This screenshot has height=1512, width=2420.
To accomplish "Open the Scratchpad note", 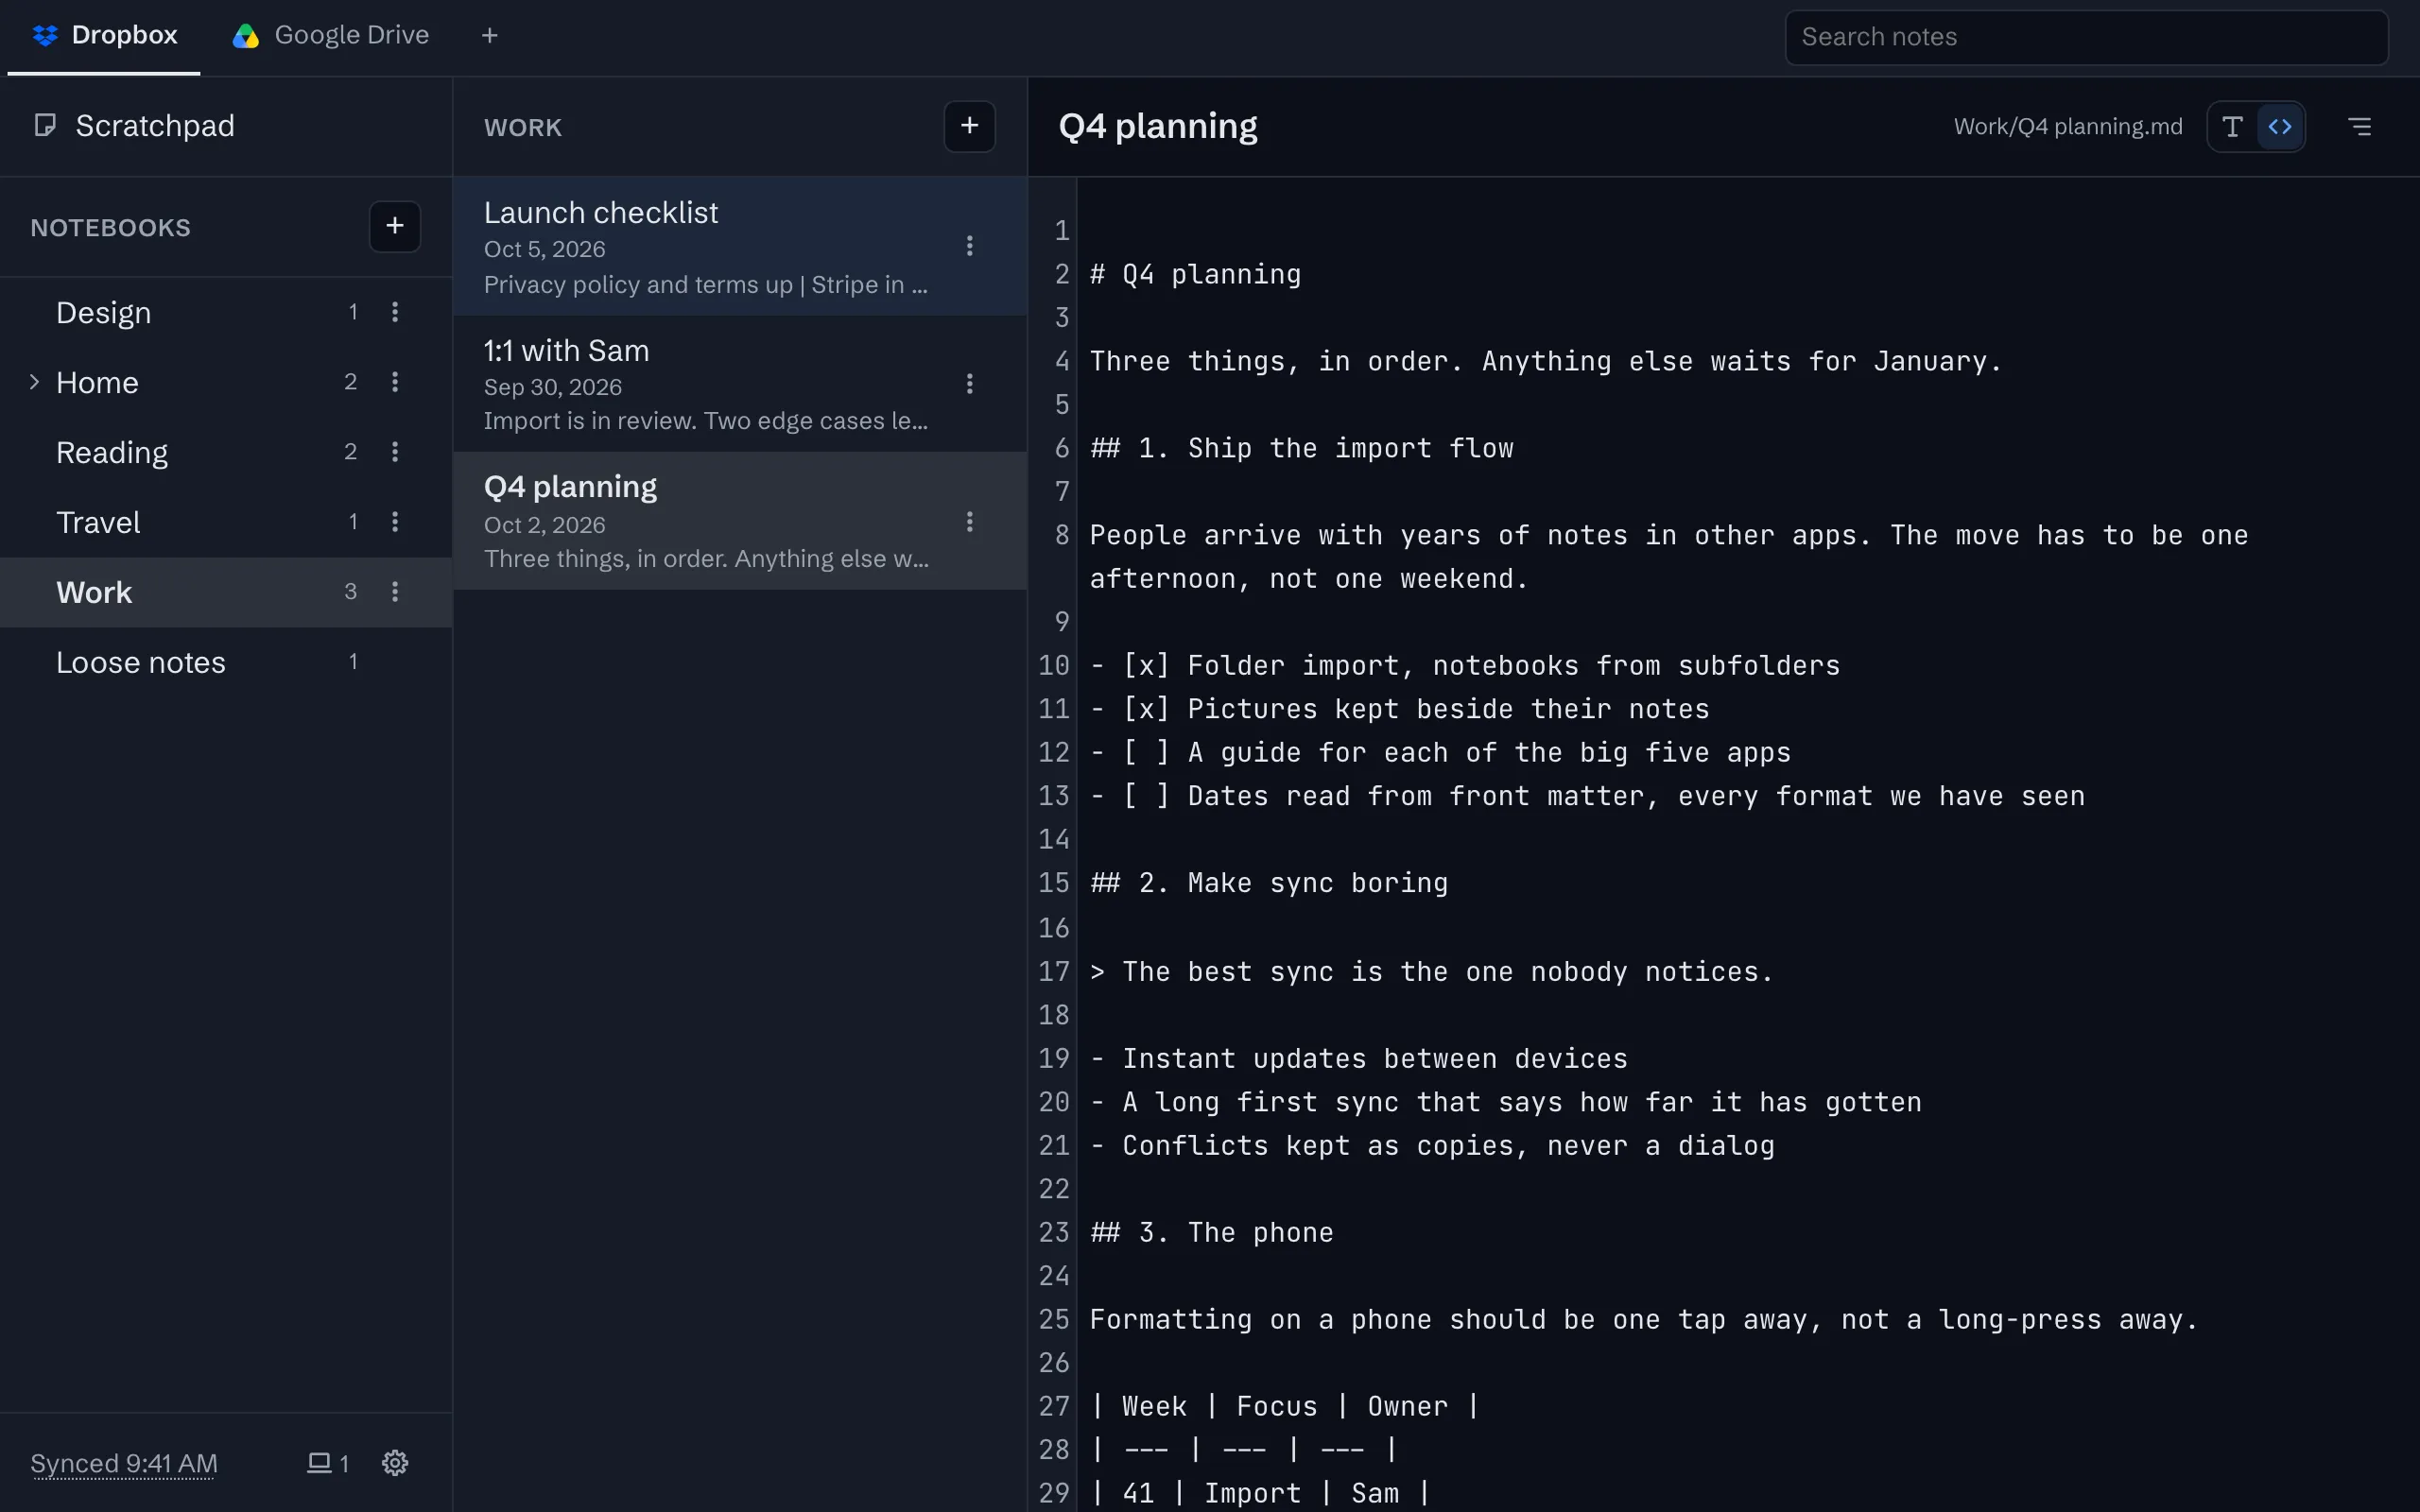I will (x=226, y=126).
